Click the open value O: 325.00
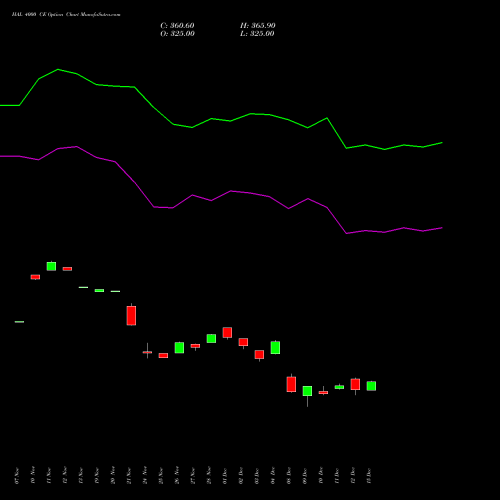 177,34
